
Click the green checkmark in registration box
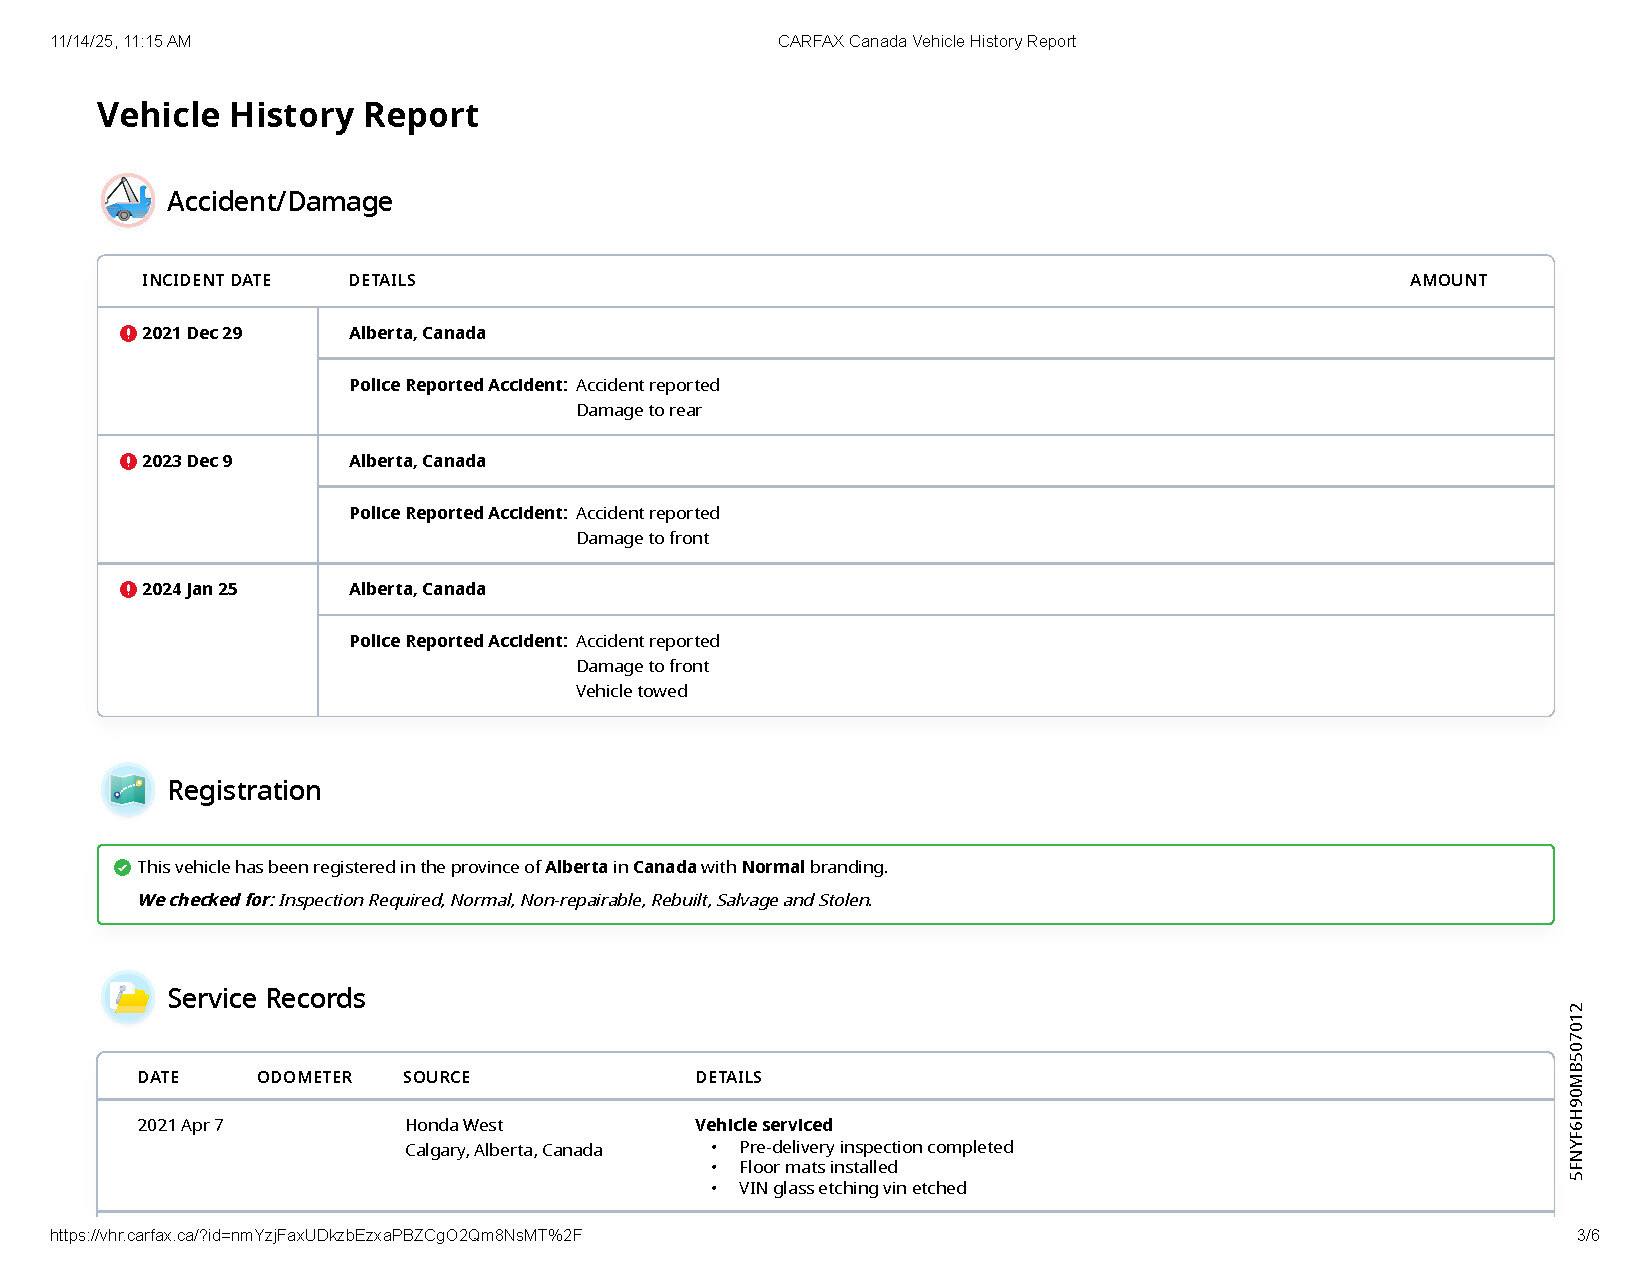pyautogui.click(x=122, y=867)
